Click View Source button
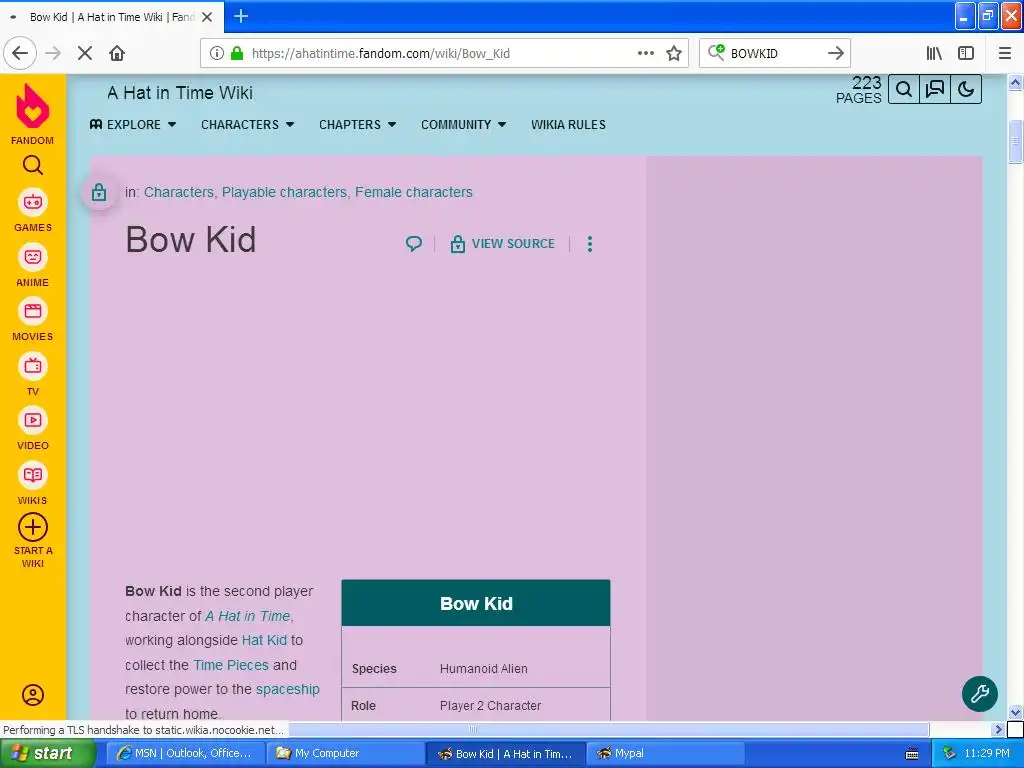This screenshot has width=1024, height=768. coord(502,244)
